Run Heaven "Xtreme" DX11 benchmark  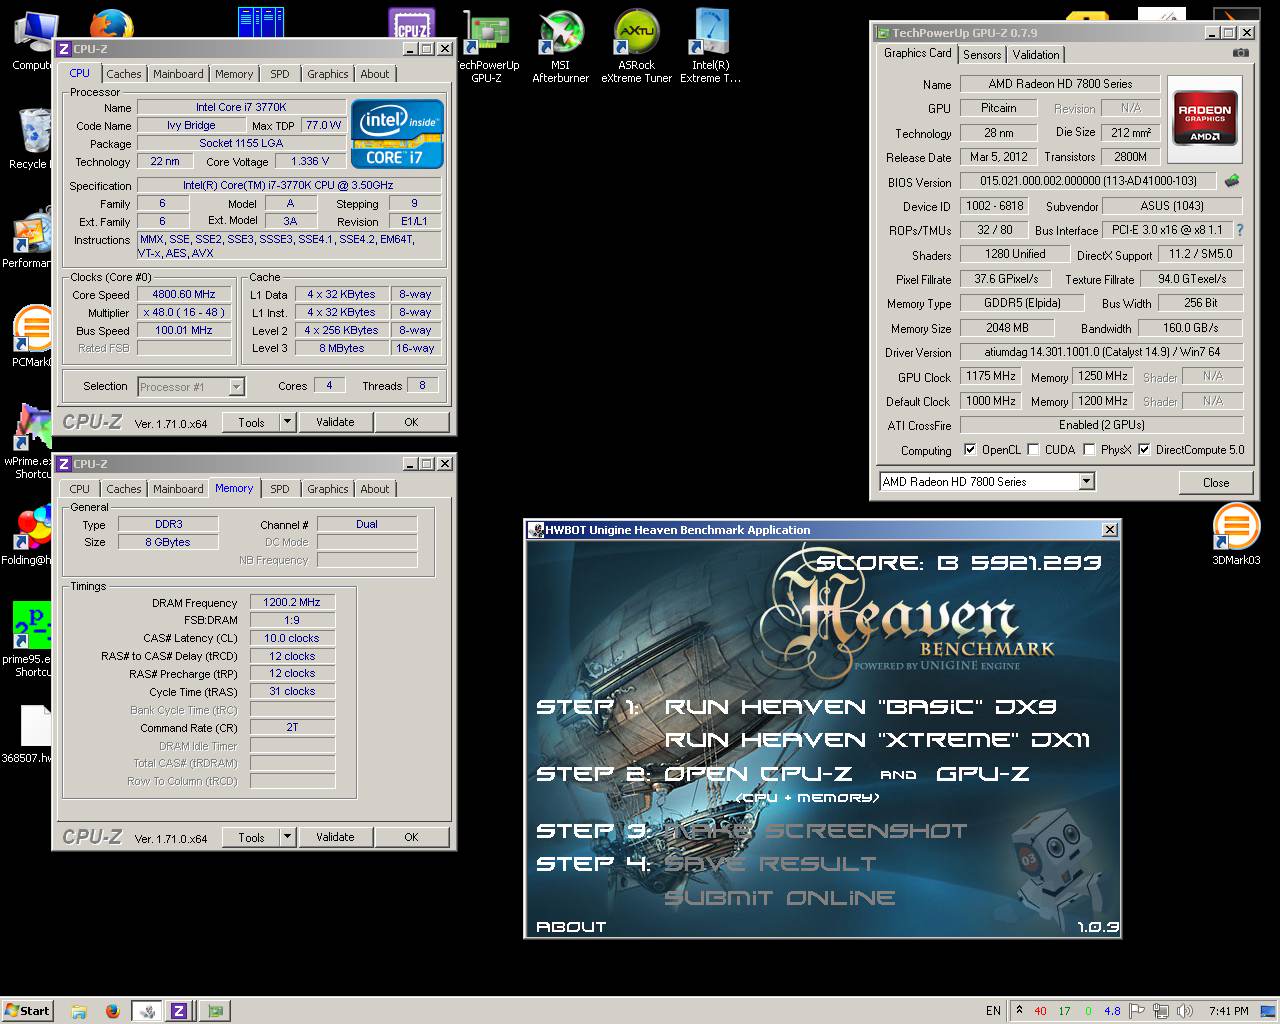[x=877, y=740]
